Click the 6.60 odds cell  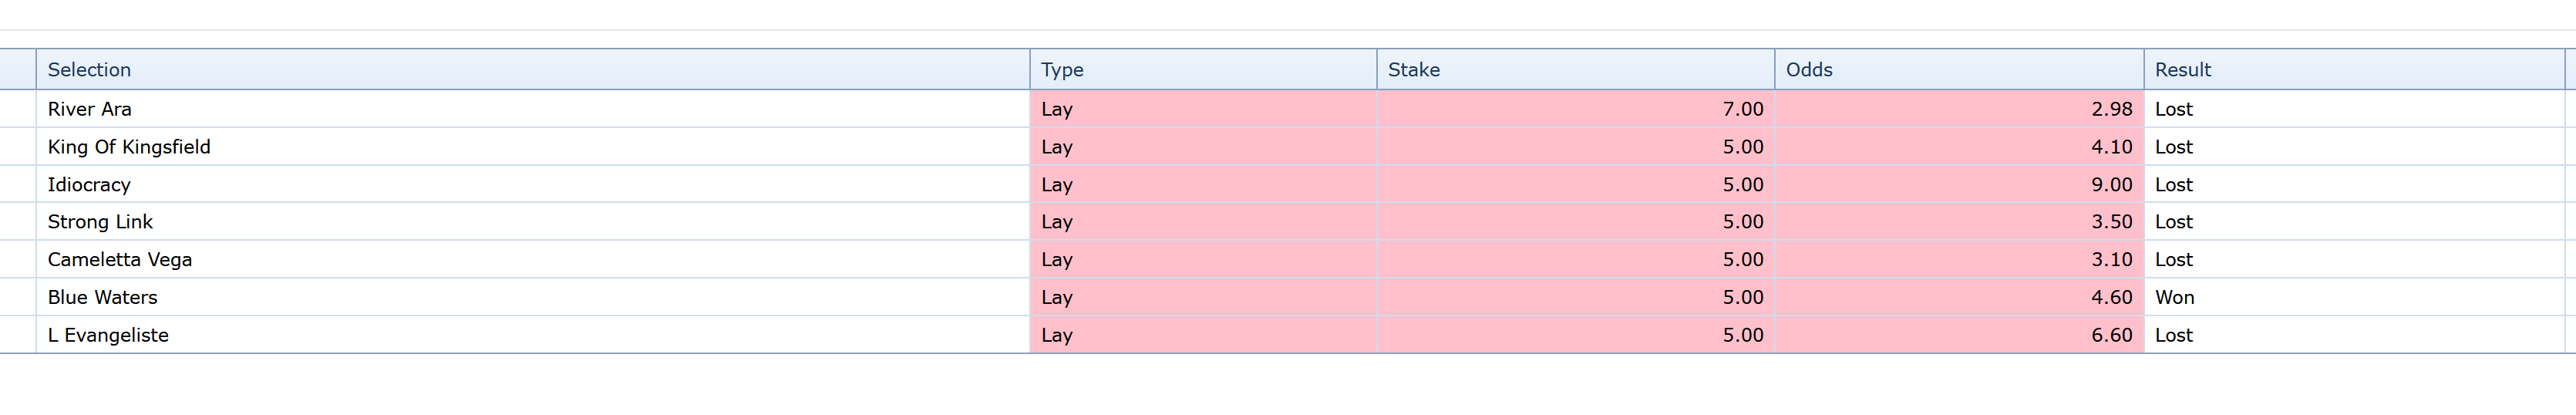(2111, 336)
